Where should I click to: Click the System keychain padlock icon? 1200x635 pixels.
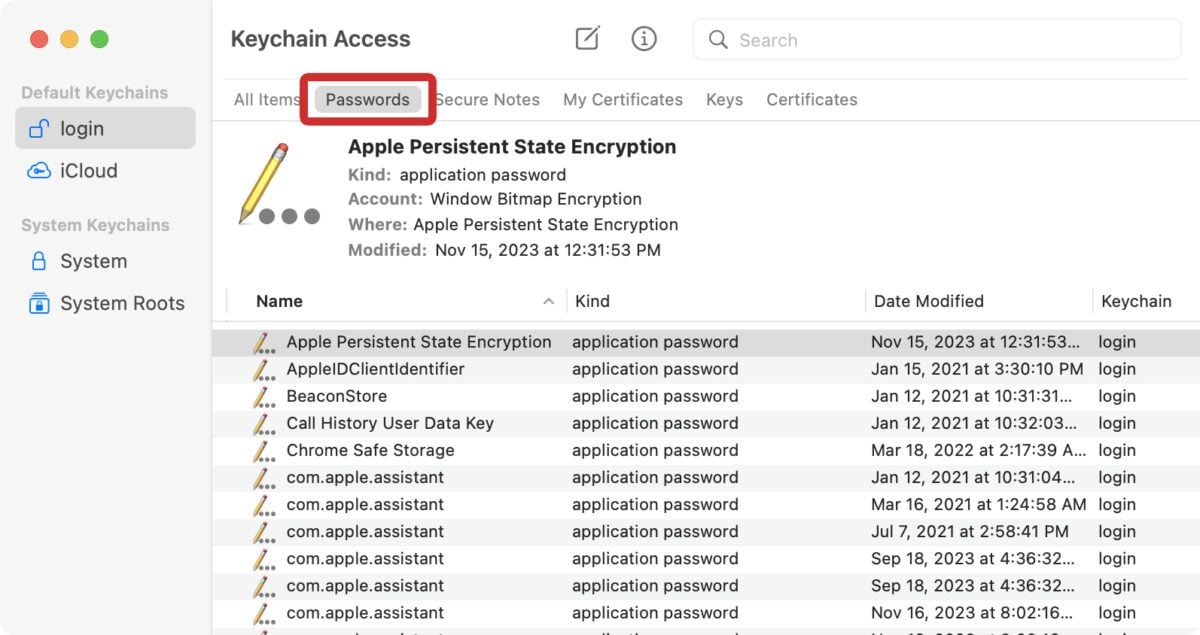pos(39,261)
